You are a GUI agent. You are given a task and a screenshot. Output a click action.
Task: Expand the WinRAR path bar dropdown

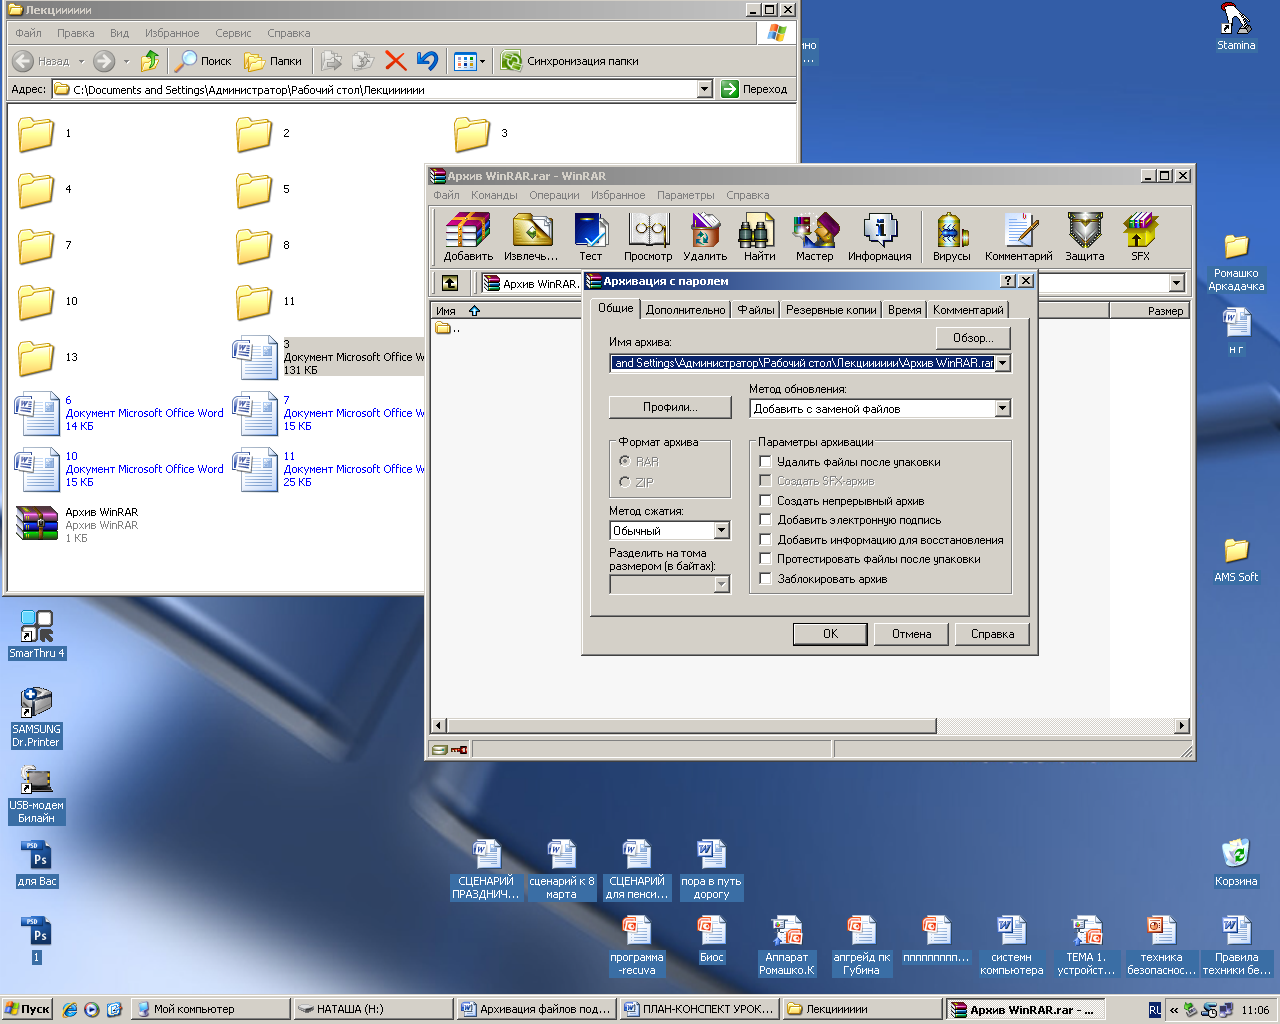pos(1177,283)
